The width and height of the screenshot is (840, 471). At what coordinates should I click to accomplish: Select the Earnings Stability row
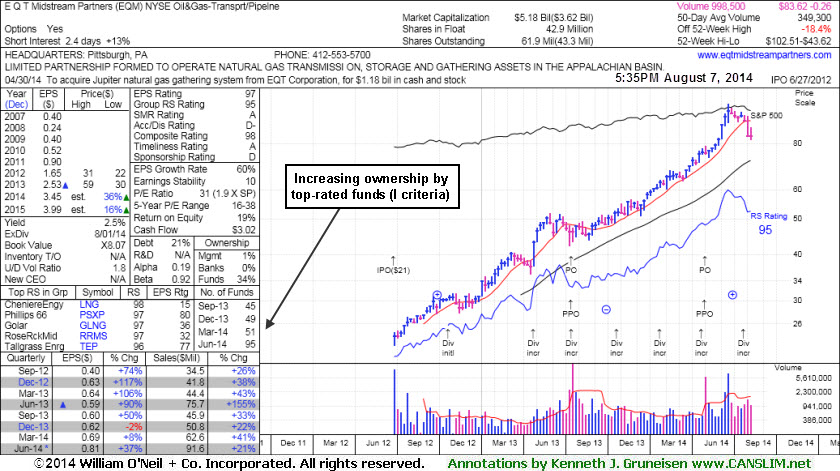click(x=194, y=181)
